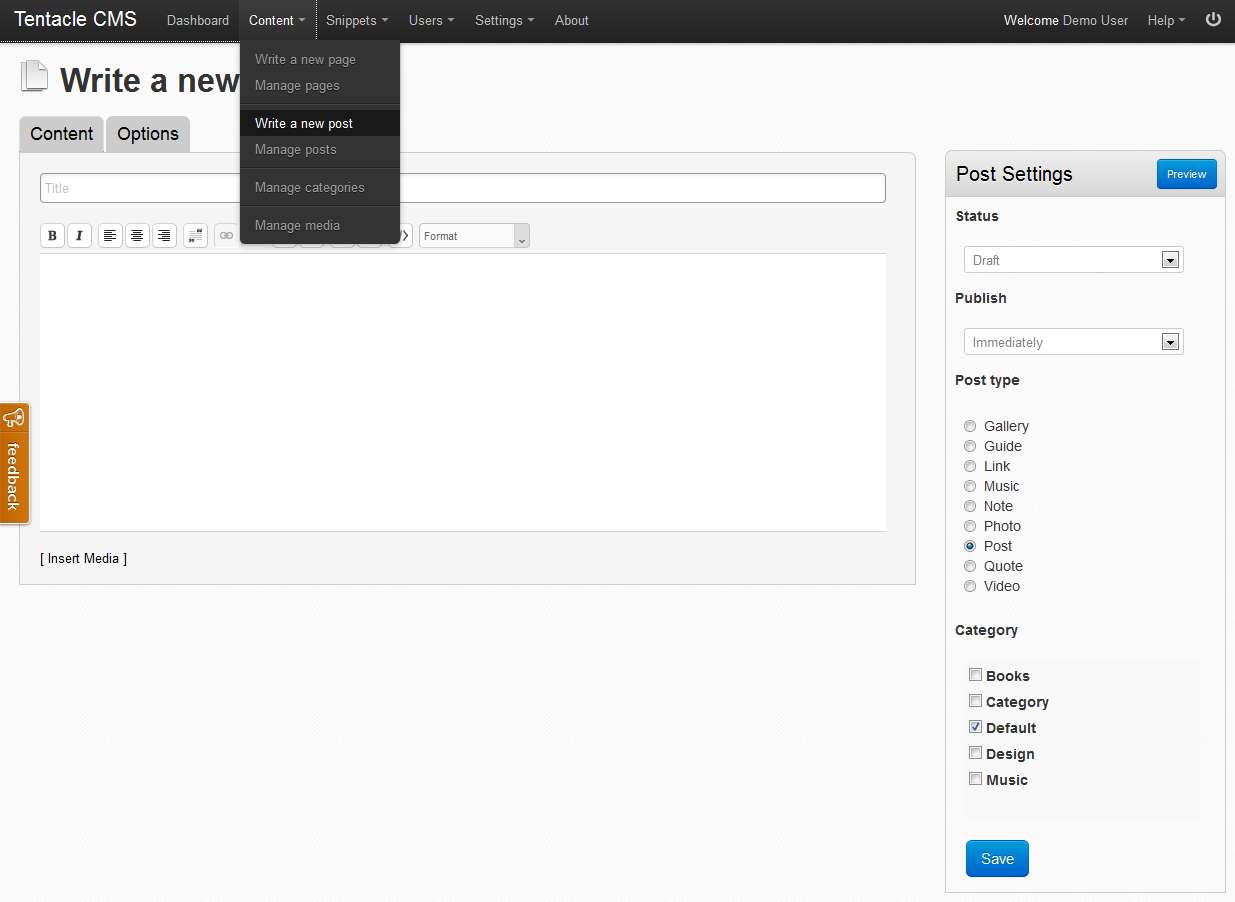Viewport: 1235px width, 902px height.
Task: Center align text in the editor
Action: 137,236
